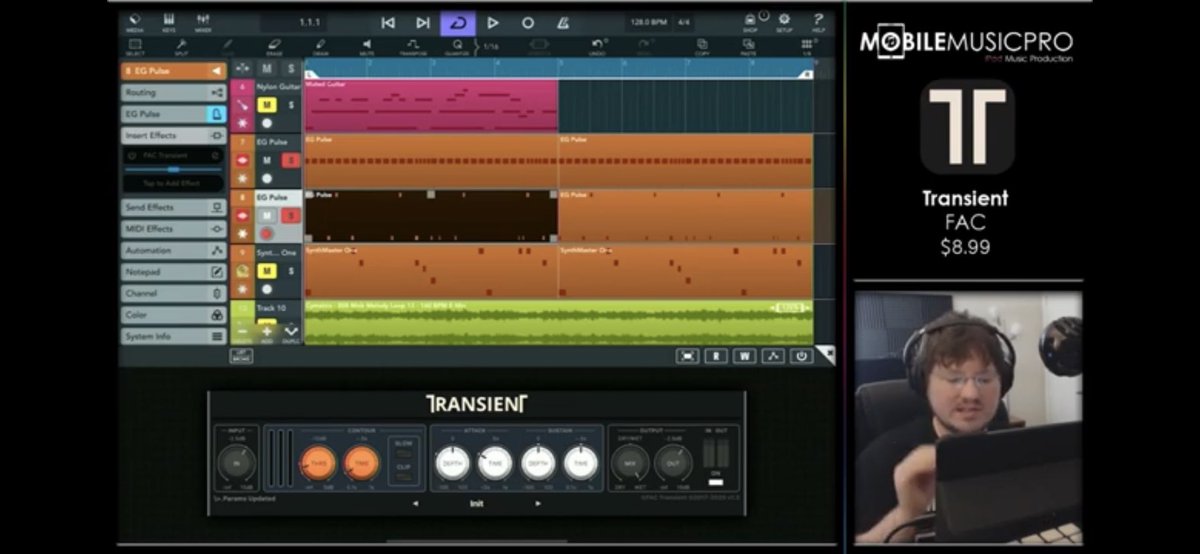
Task: Collapse inspector using EG Pulse header arrow
Action: [x=216, y=71]
